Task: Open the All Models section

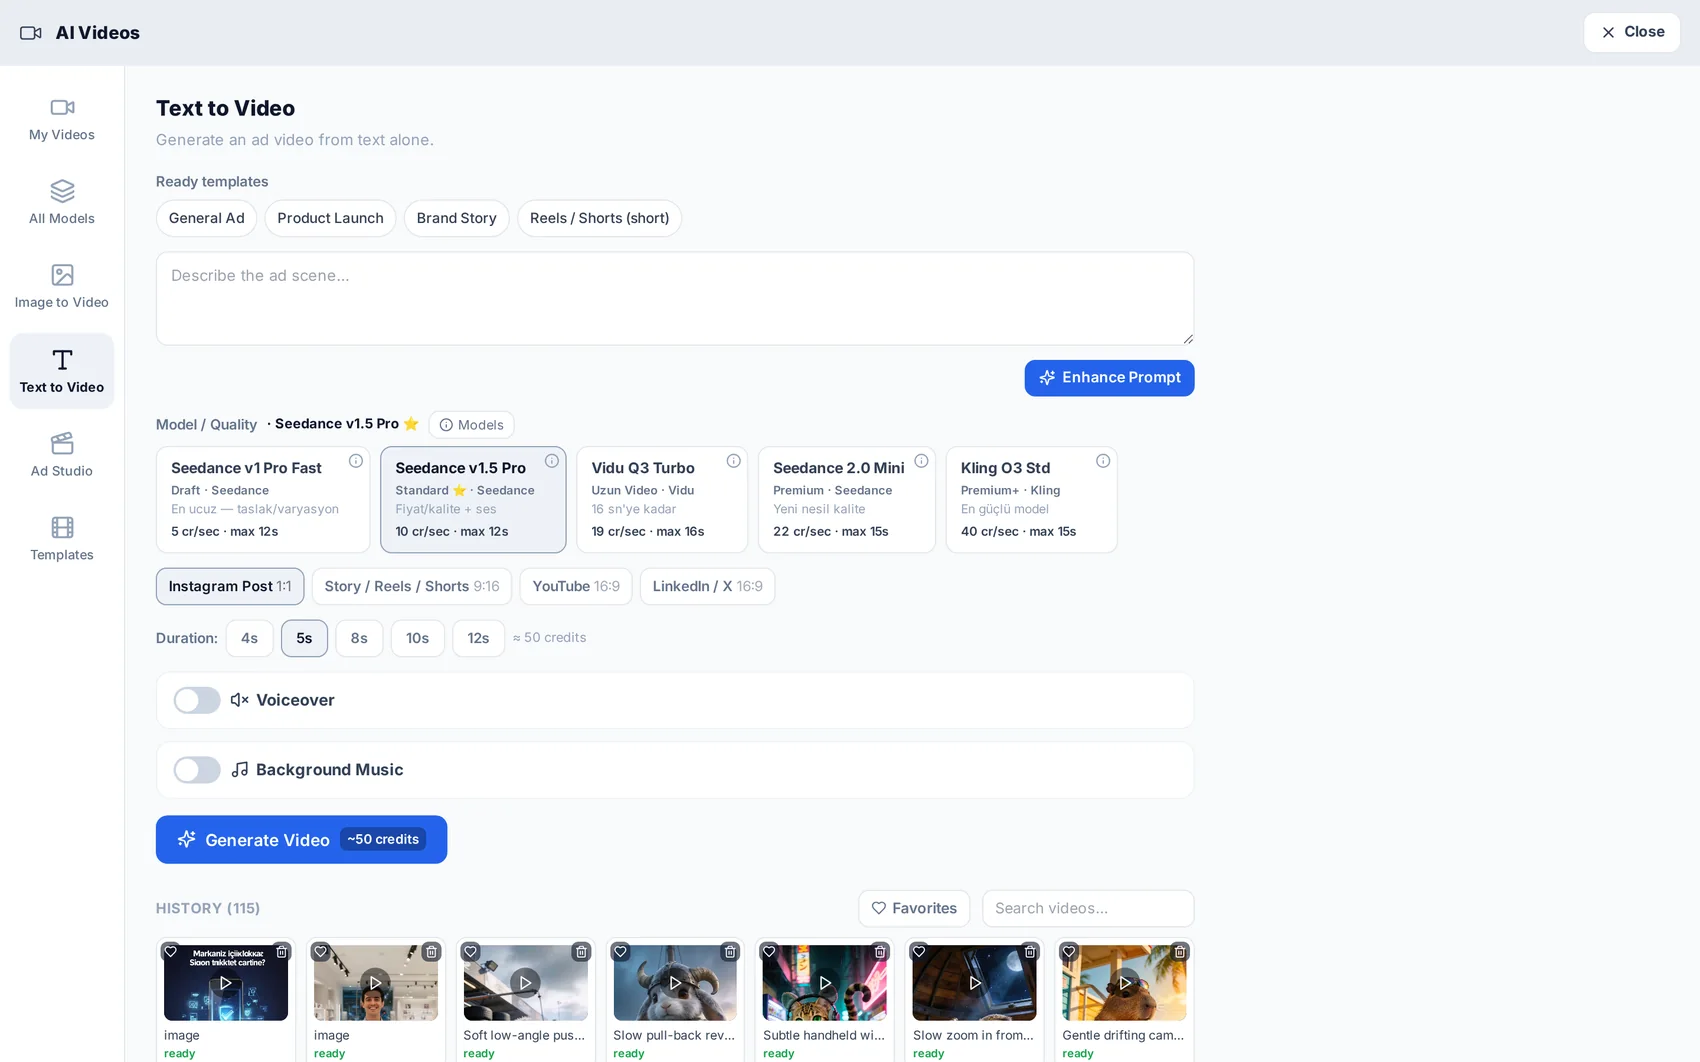Action: tap(62, 203)
